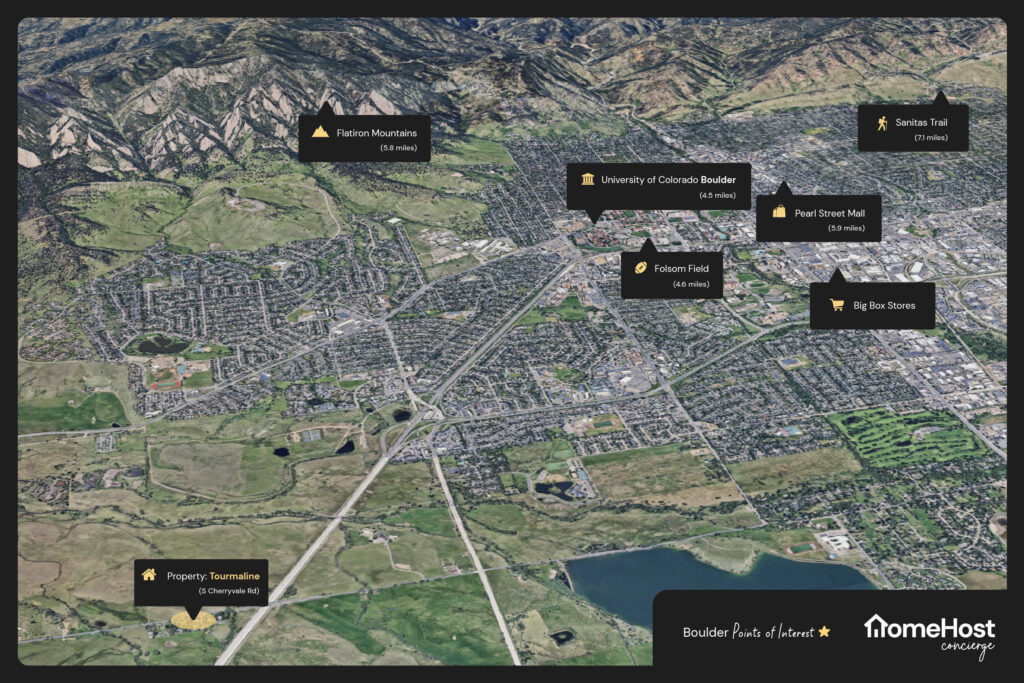Click the house symbol in the HomeHost logo

click(x=875, y=627)
